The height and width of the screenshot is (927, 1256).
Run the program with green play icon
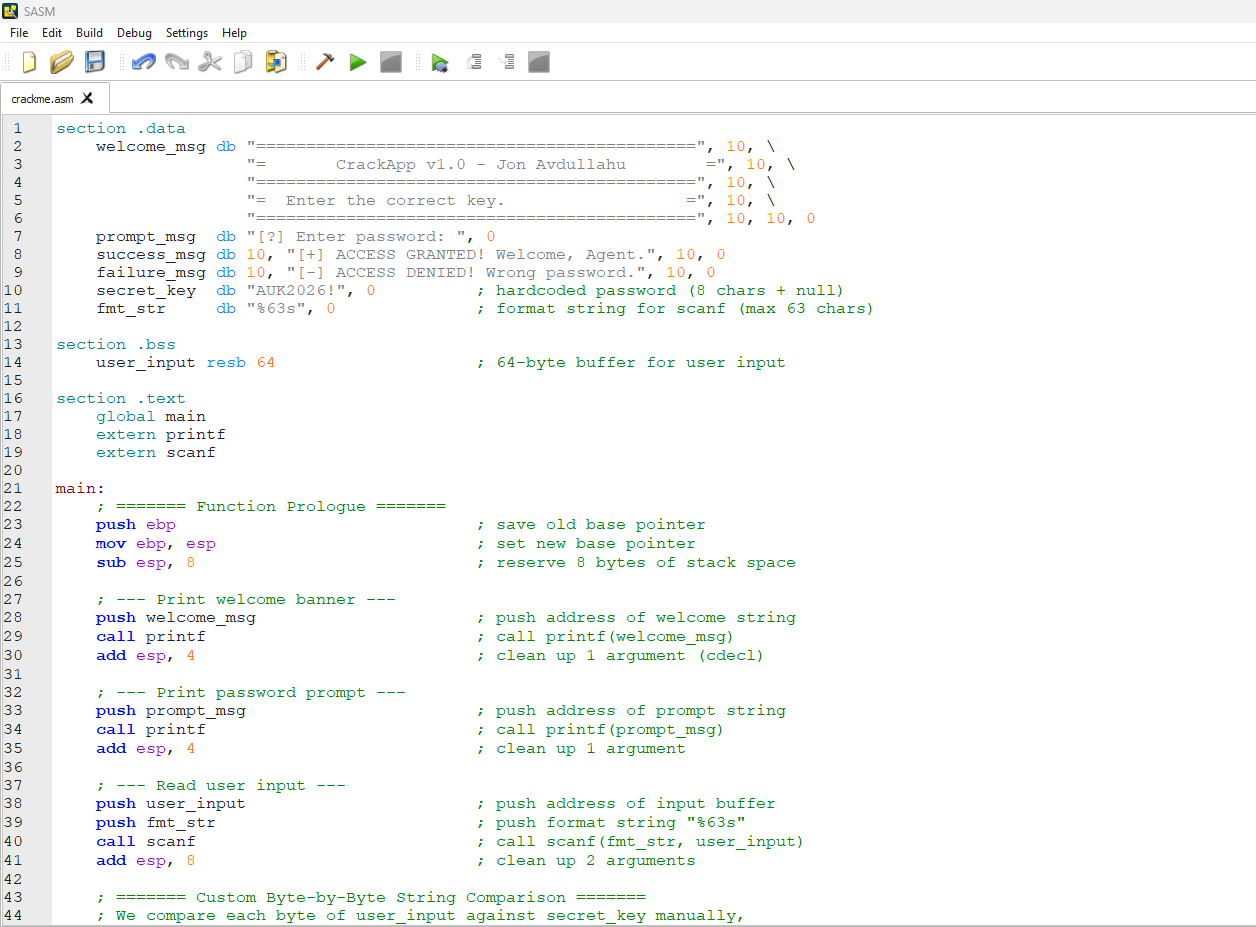point(358,62)
